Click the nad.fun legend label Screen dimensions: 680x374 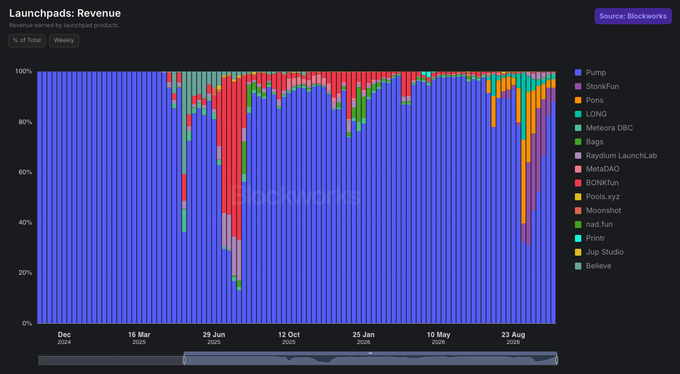[x=599, y=224]
